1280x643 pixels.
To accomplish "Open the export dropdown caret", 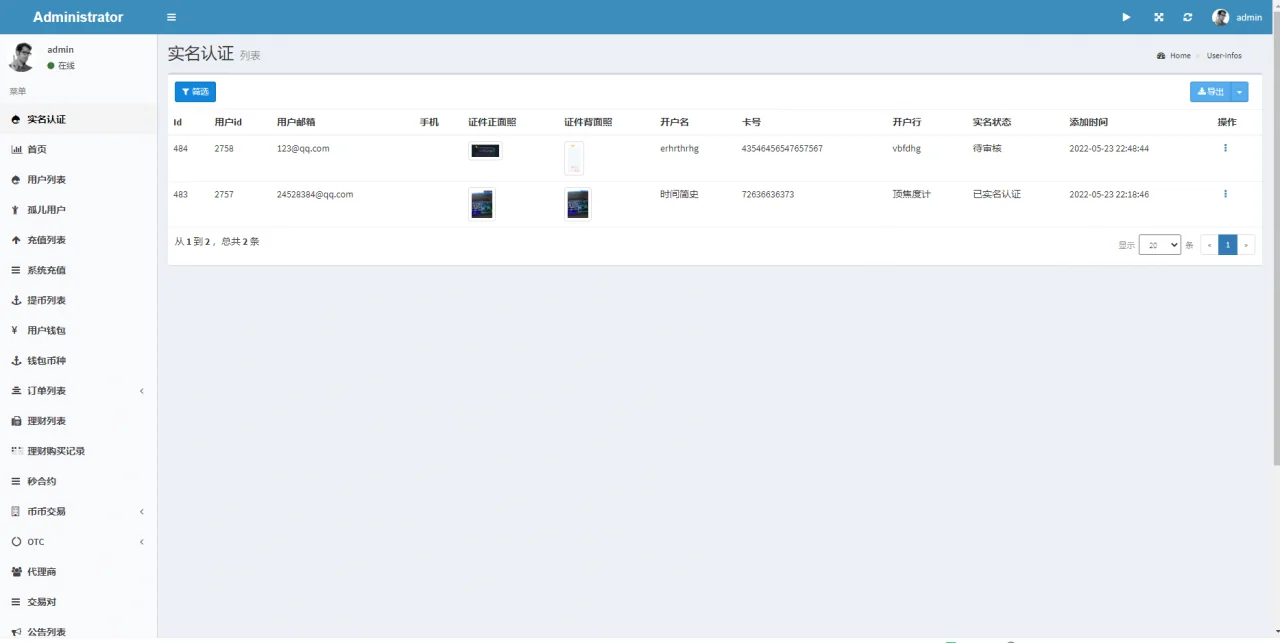I will coord(1240,92).
